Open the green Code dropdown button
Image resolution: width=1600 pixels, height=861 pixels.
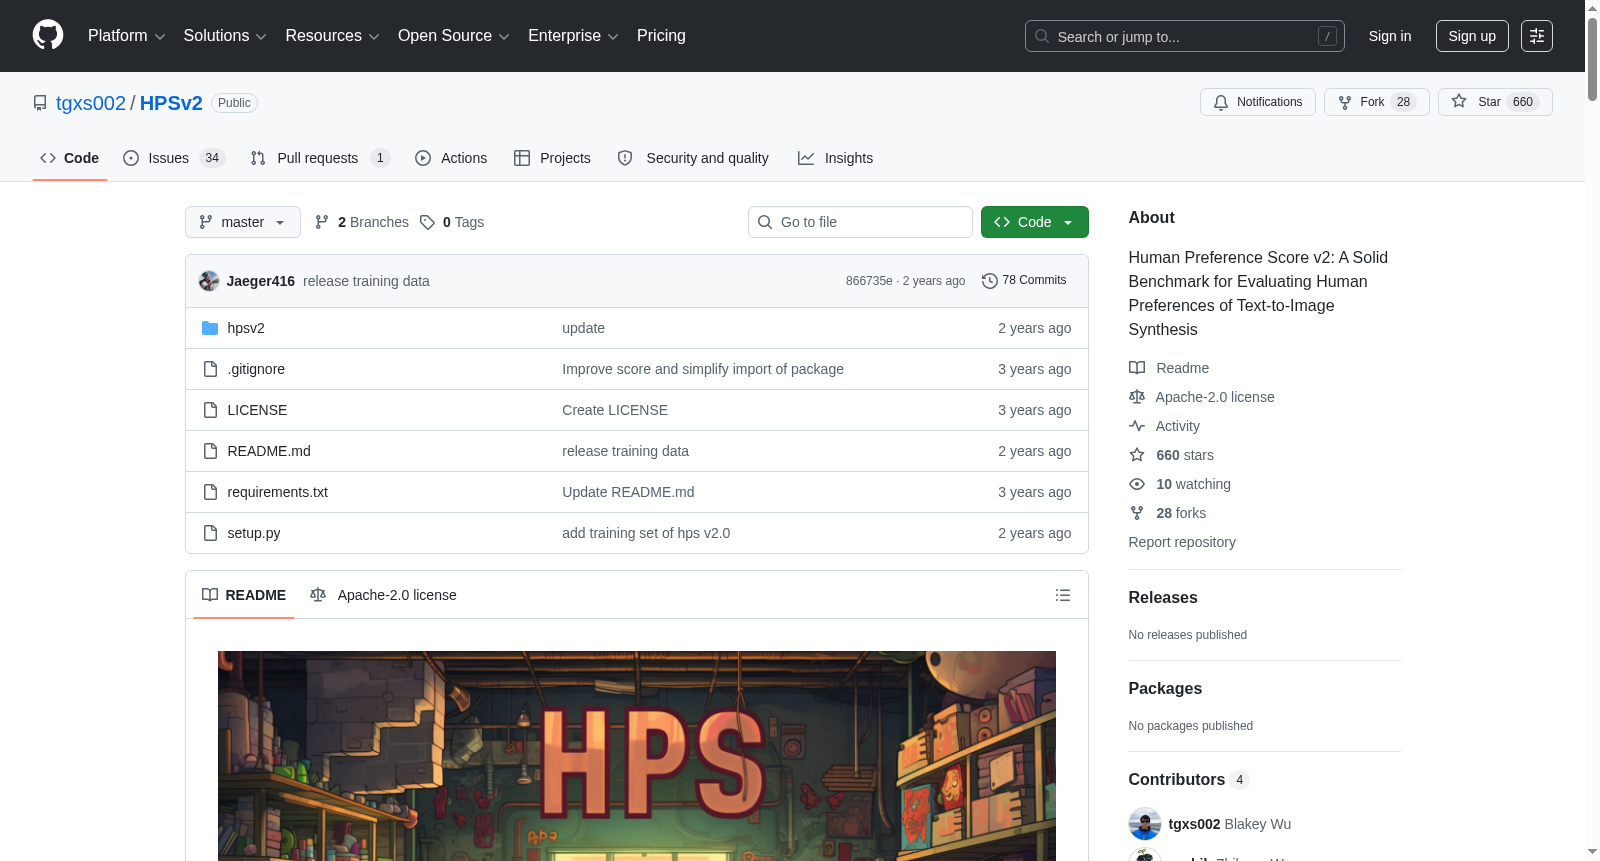[1034, 222]
